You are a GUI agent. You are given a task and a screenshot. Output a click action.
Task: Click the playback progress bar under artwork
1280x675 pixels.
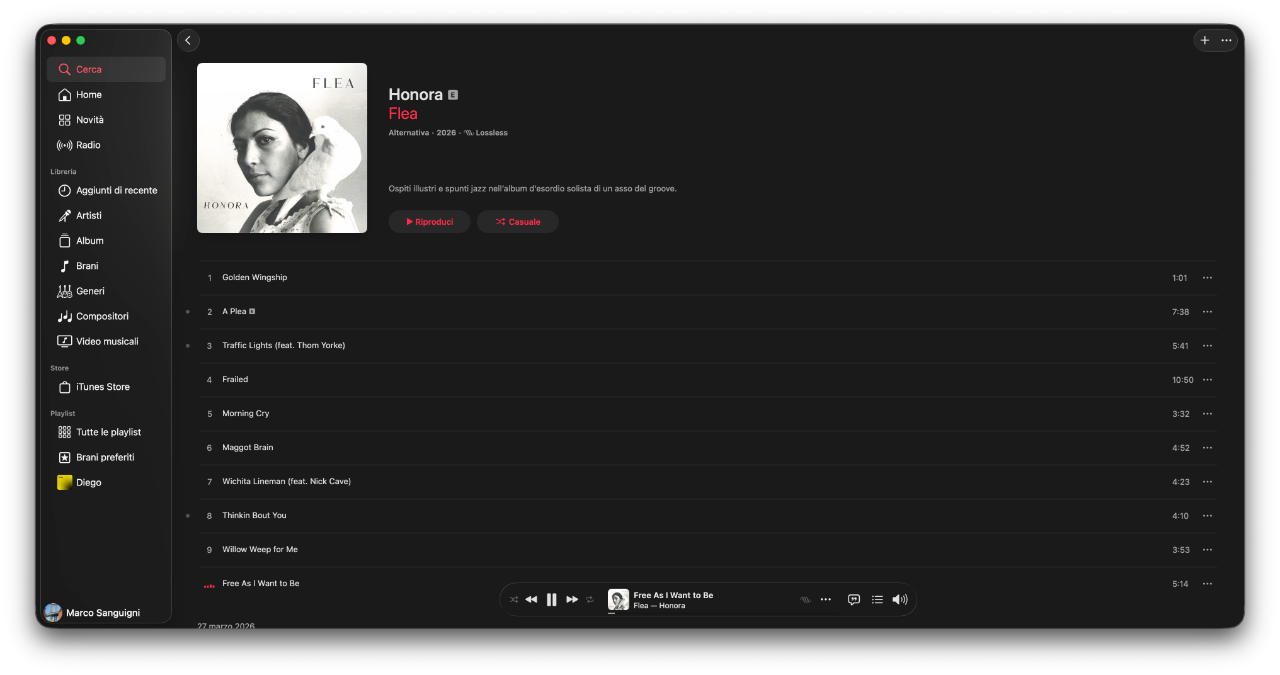(x=612, y=612)
